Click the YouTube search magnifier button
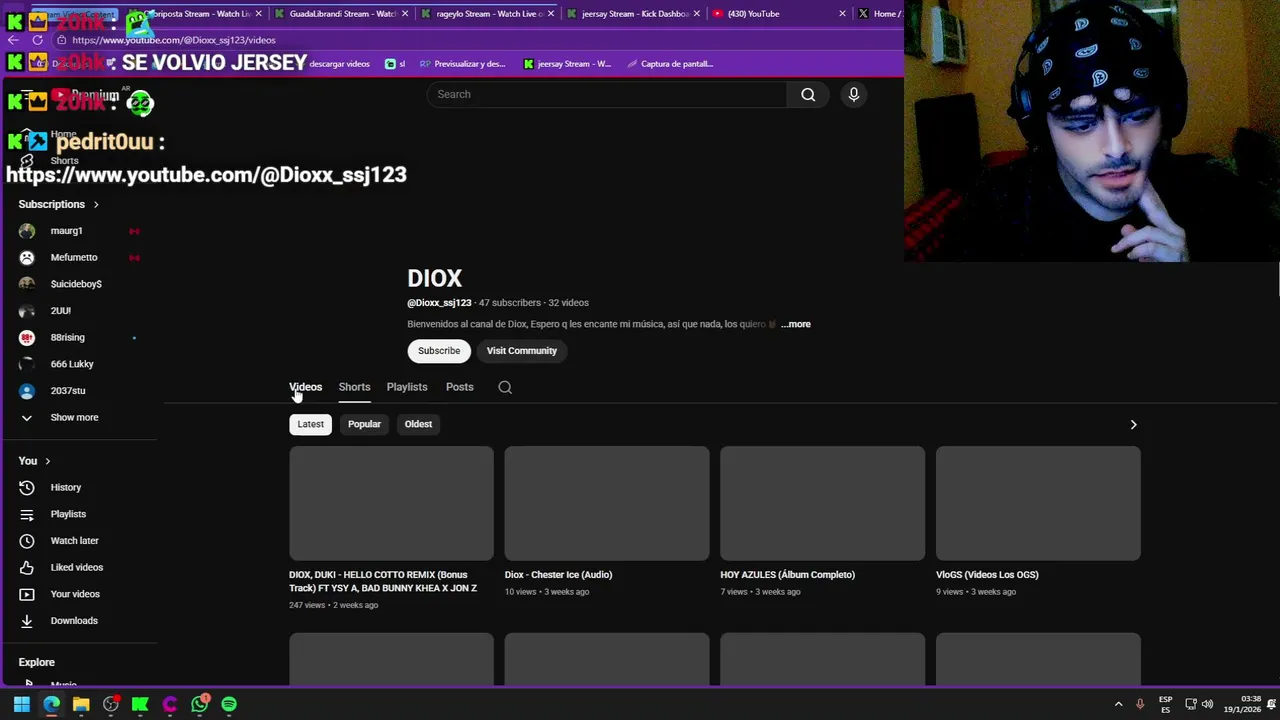This screenshot has width=1280, height=720. [x=808, y=94]
